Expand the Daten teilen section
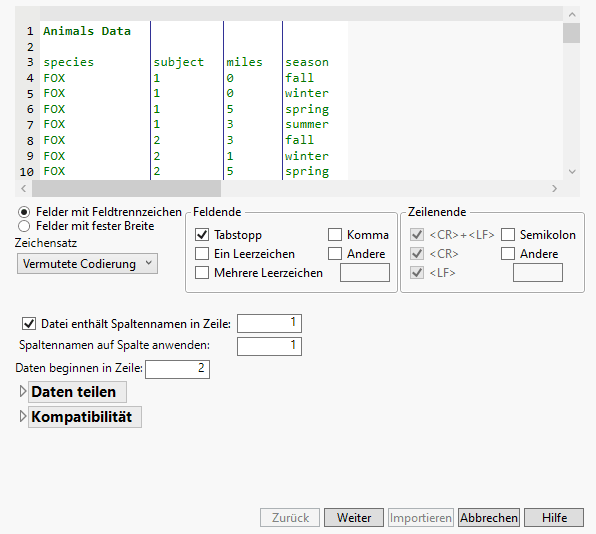The width and height of the screenshot is (596, 534). (x=23, y=391)
